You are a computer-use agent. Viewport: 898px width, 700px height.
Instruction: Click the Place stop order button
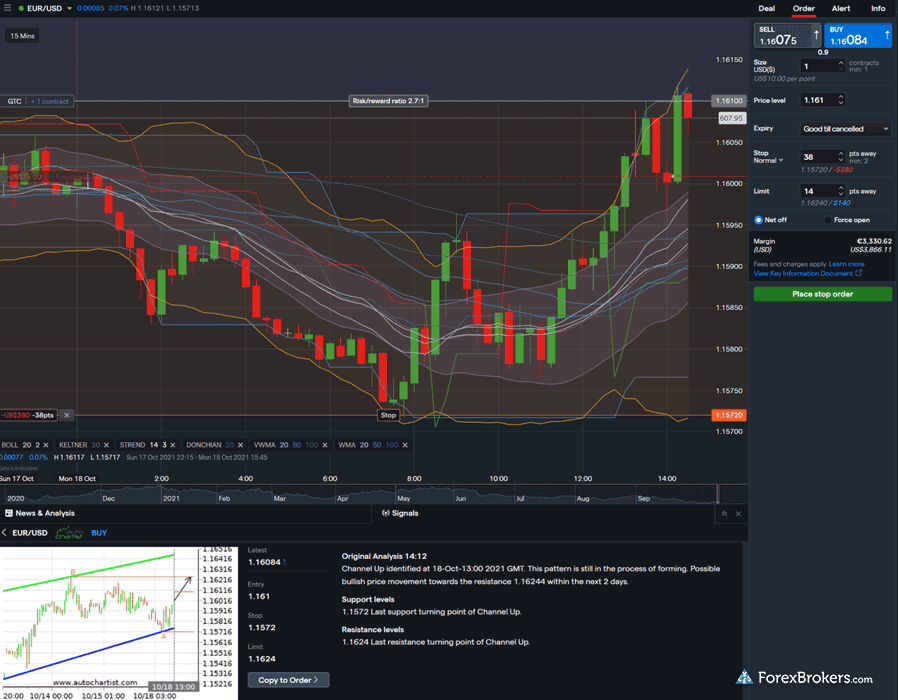click(822, 294)
